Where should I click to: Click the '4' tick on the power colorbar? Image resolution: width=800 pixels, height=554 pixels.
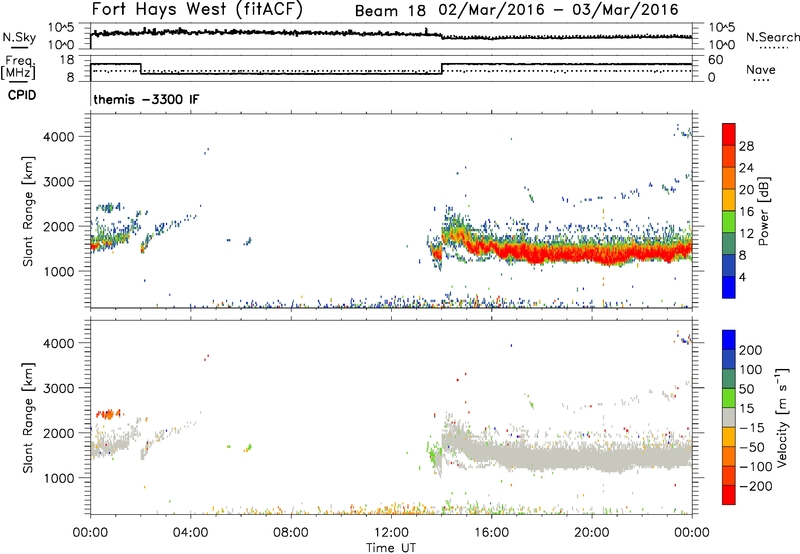click(x=742, y=277)
